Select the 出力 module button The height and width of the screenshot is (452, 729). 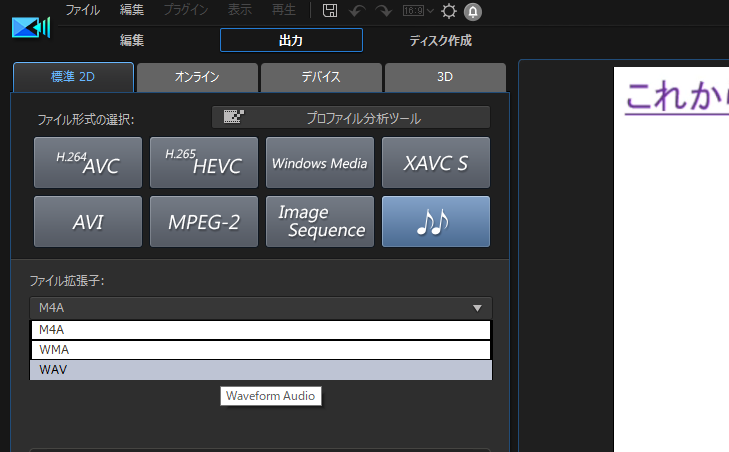[291, 40]
